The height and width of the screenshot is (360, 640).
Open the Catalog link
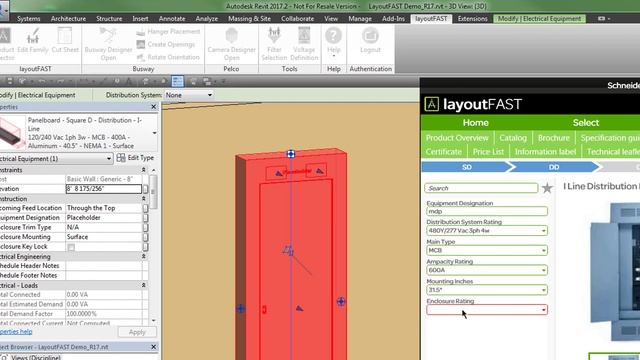point(513,138)
